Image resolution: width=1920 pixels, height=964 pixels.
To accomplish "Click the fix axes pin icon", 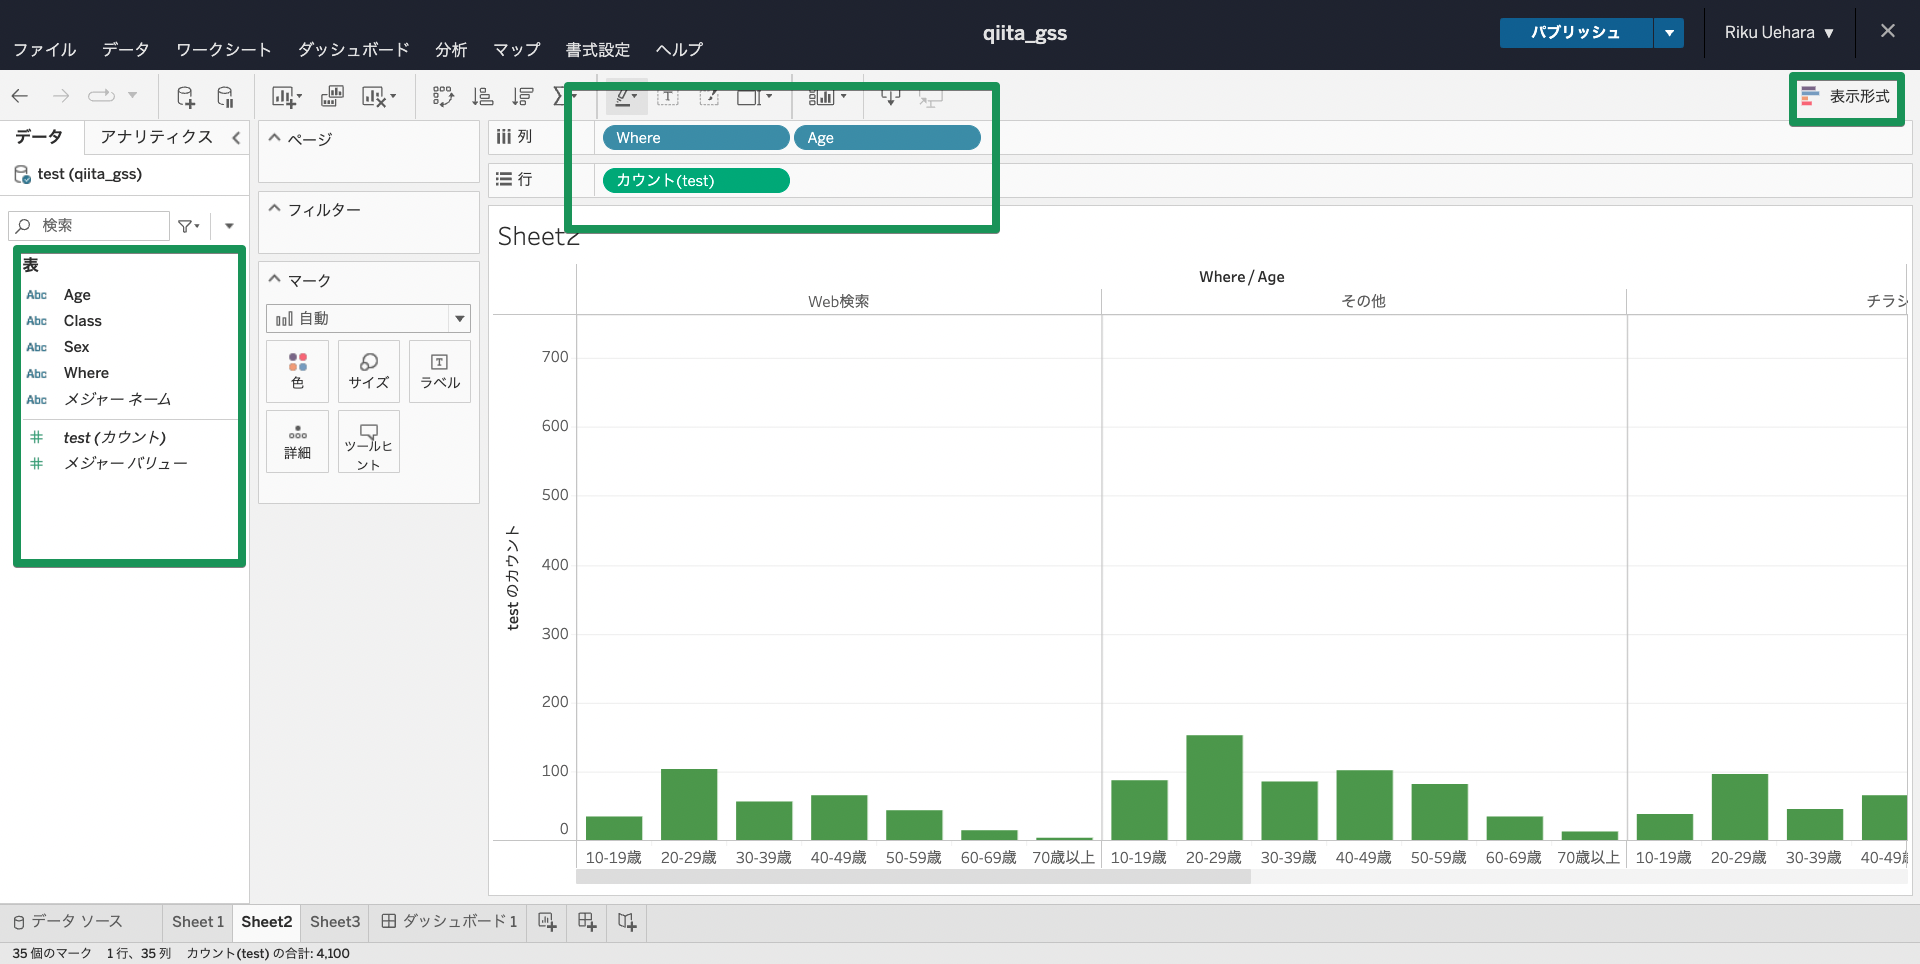I will click(709, 97).
